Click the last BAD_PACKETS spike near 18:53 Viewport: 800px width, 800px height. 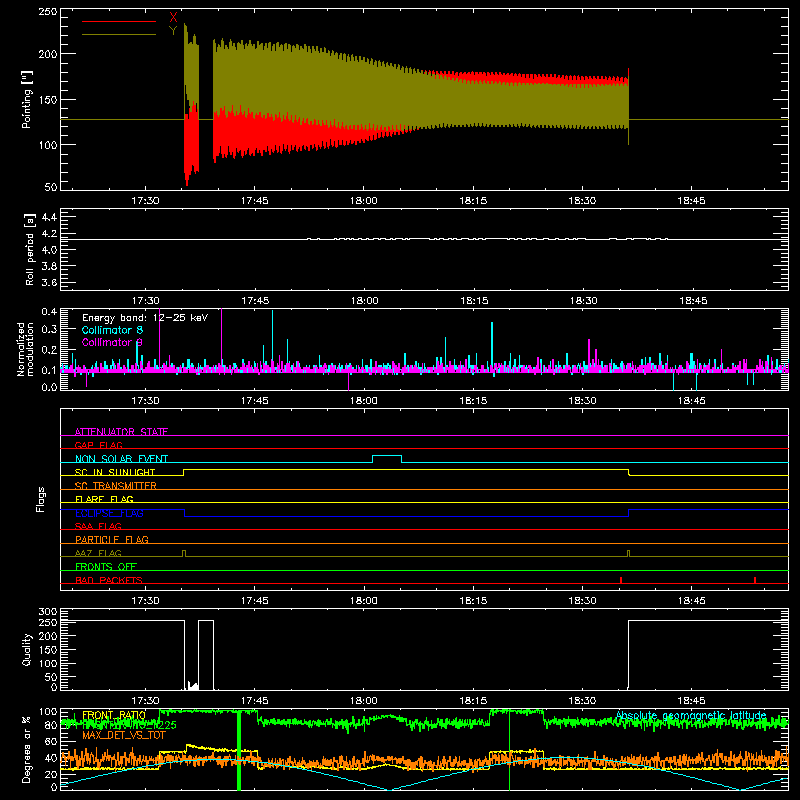pyautogui.click(x=755, y=580)
